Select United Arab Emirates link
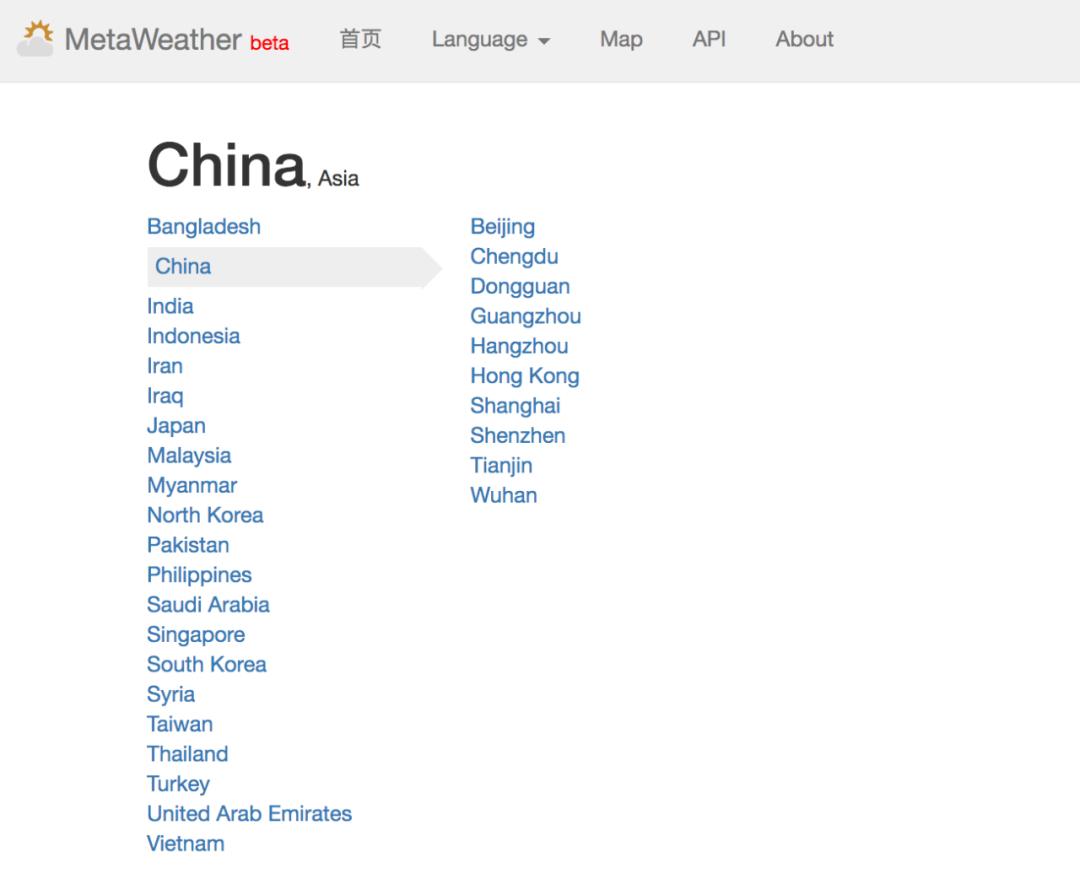 tap(249, 813)
